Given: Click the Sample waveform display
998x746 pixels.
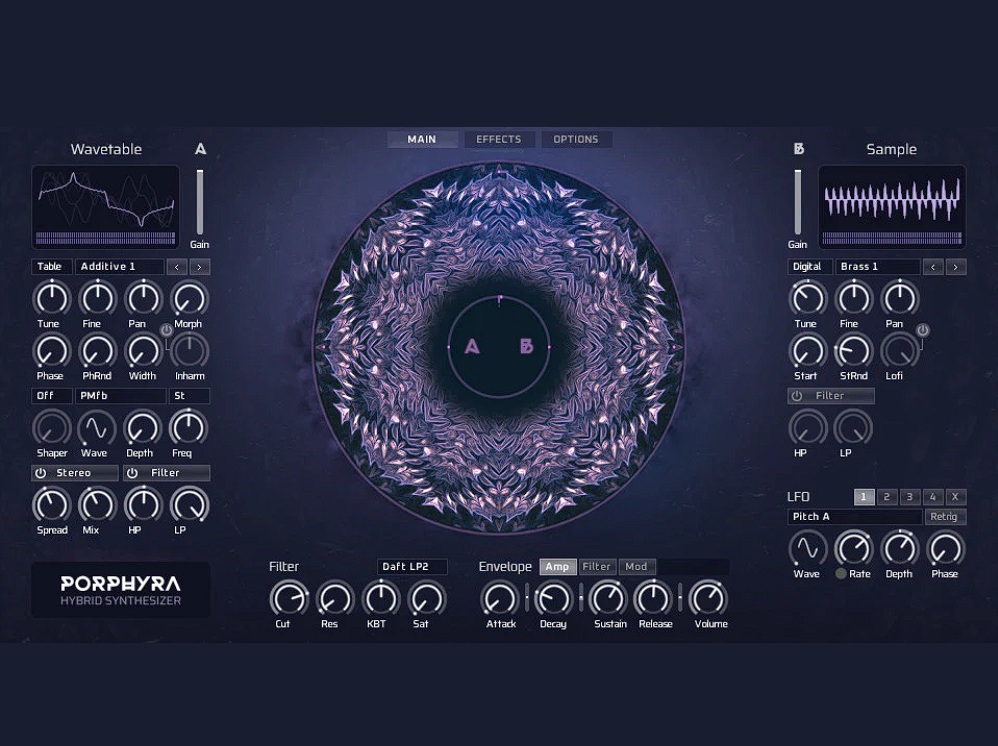Looking at the screenshot, I should [892, 206].
